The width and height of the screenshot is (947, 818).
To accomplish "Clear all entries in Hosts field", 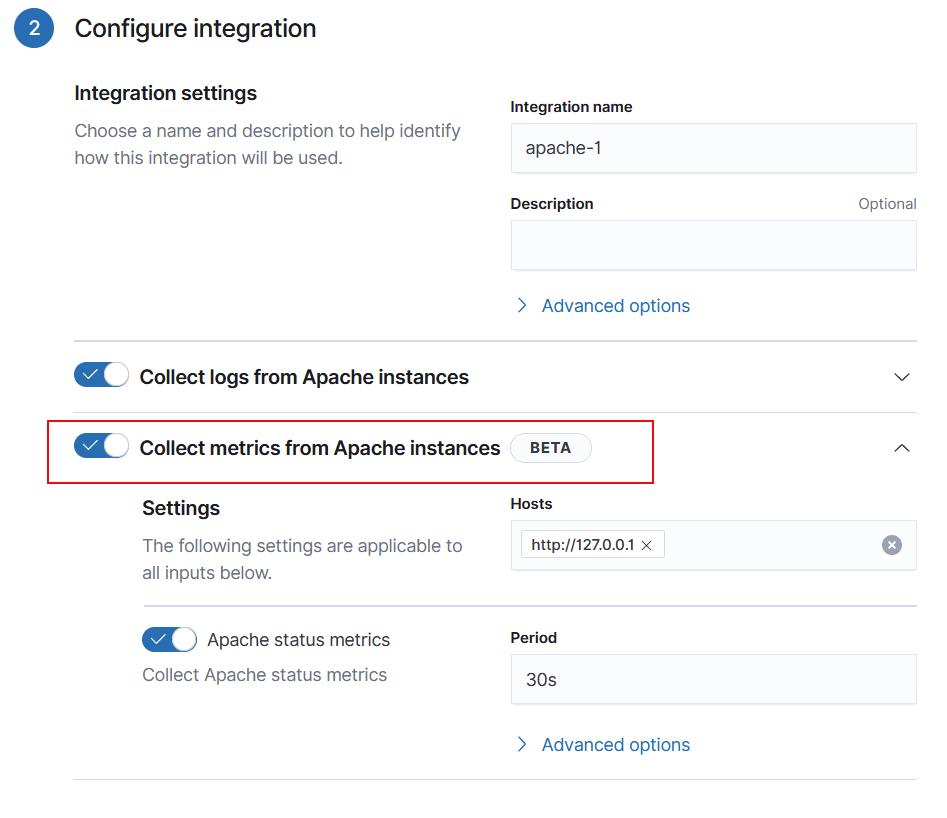I will pyautogui.click(x=891, y=545).
